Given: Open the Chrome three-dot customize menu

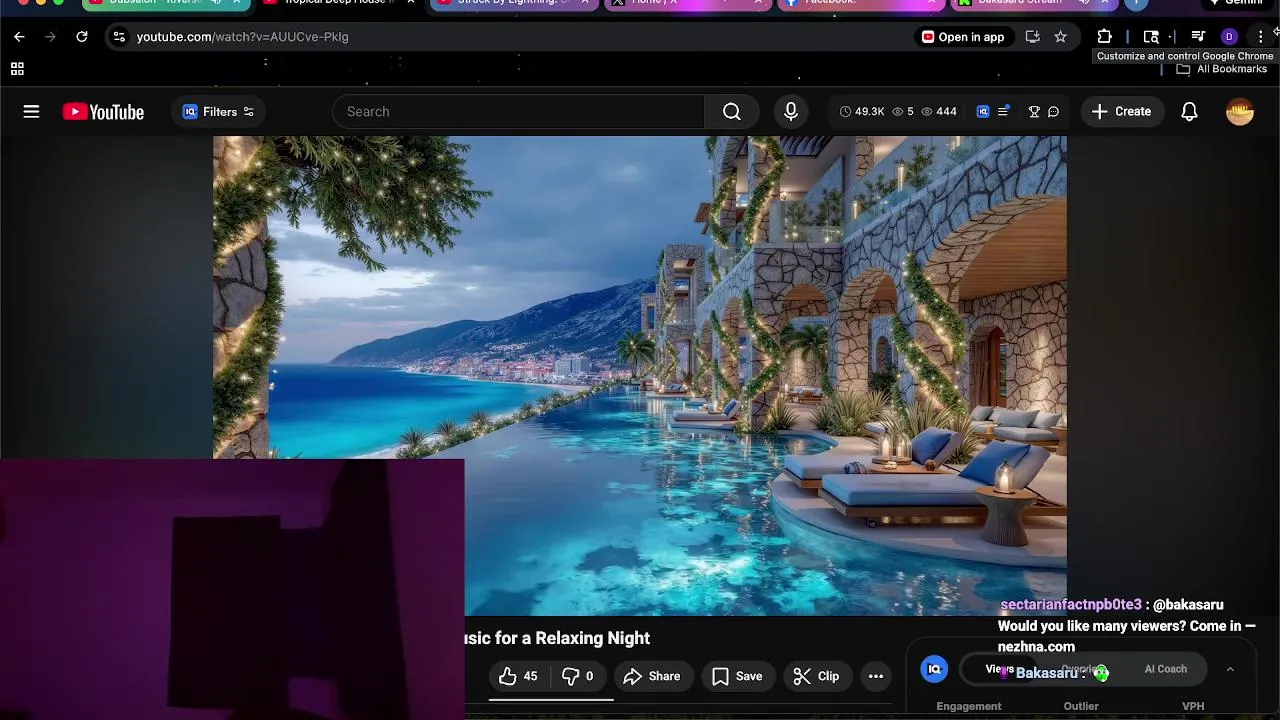Looking at the screenshot, I should pyautogui.click(x=1260, y=37).
